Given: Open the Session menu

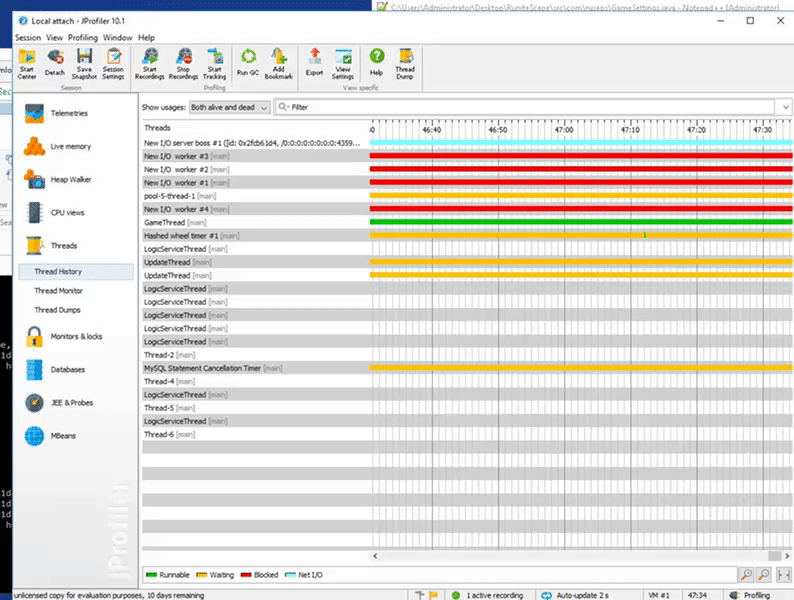Looking at the screenshot, I should tap(28, 37).
